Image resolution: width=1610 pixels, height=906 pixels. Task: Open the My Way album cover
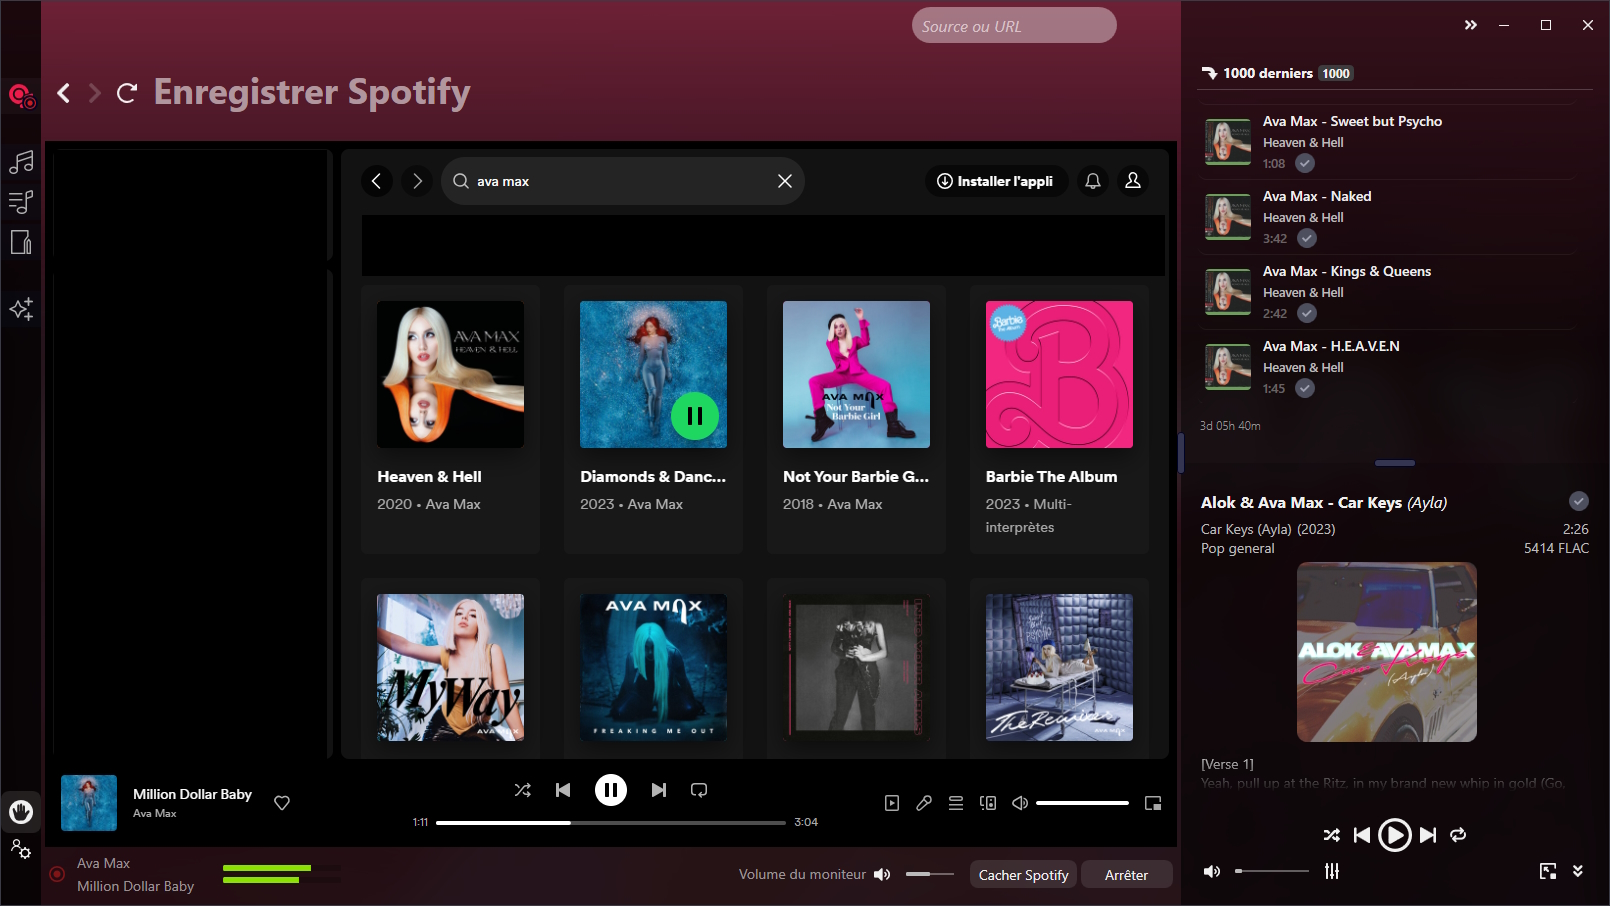[450, 667]
